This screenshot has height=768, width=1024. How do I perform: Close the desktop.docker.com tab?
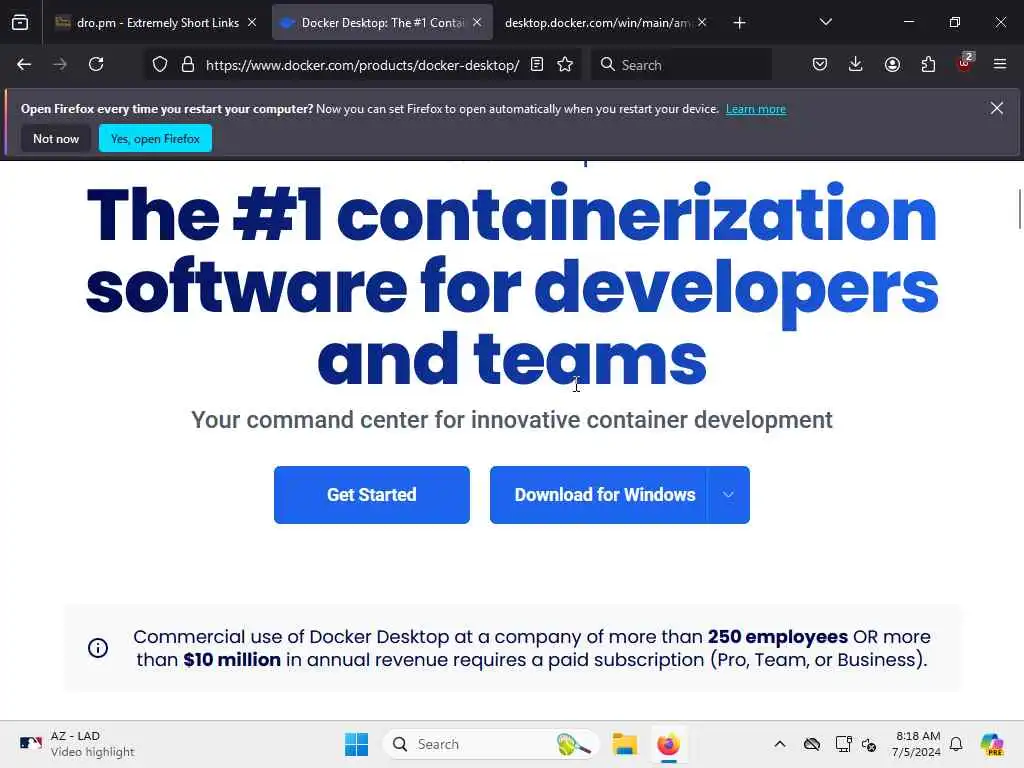point(702,23)
